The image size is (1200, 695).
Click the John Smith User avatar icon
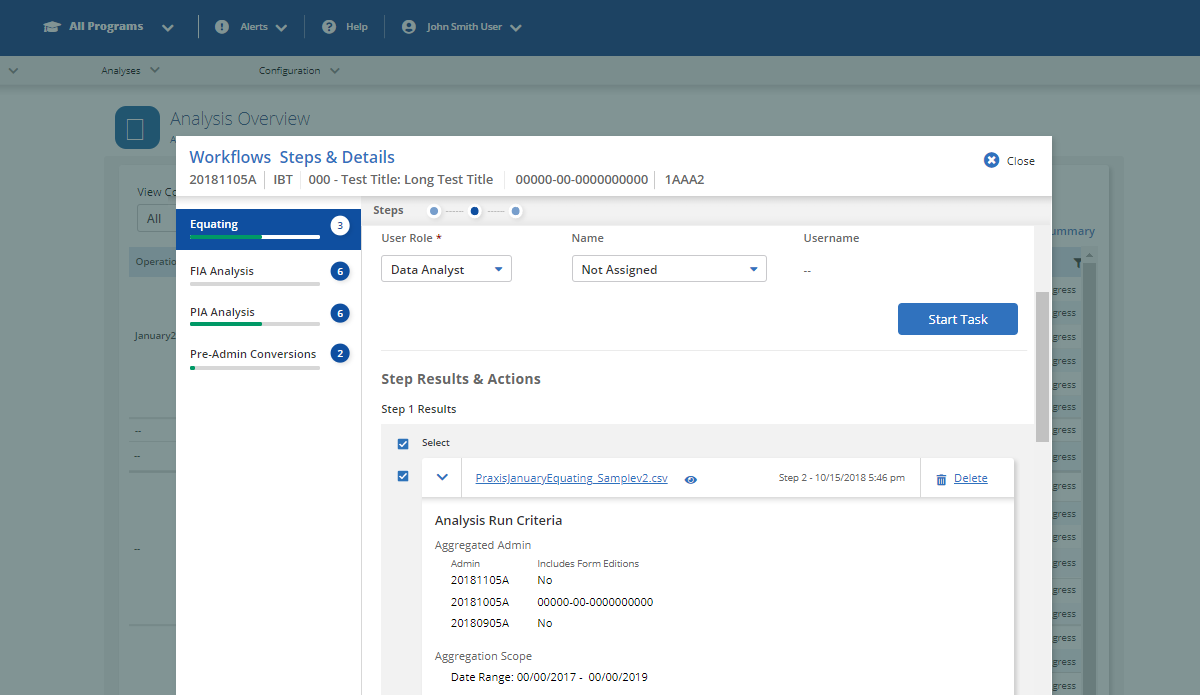tap(408, 27)
